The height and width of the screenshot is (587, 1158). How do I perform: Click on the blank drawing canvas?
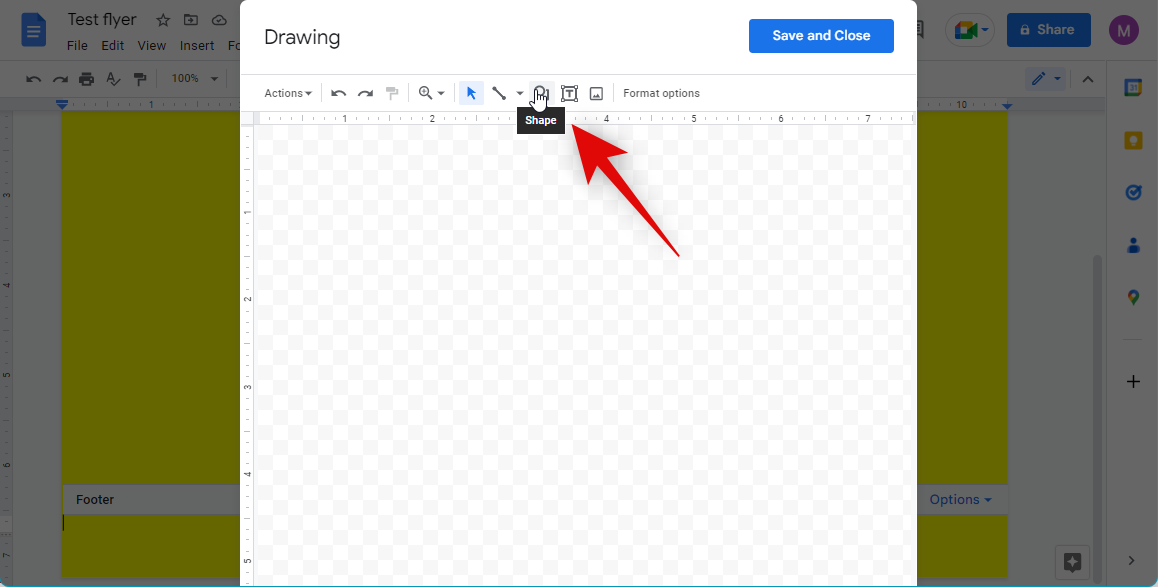pyautogui.click(x=580, y=350)
